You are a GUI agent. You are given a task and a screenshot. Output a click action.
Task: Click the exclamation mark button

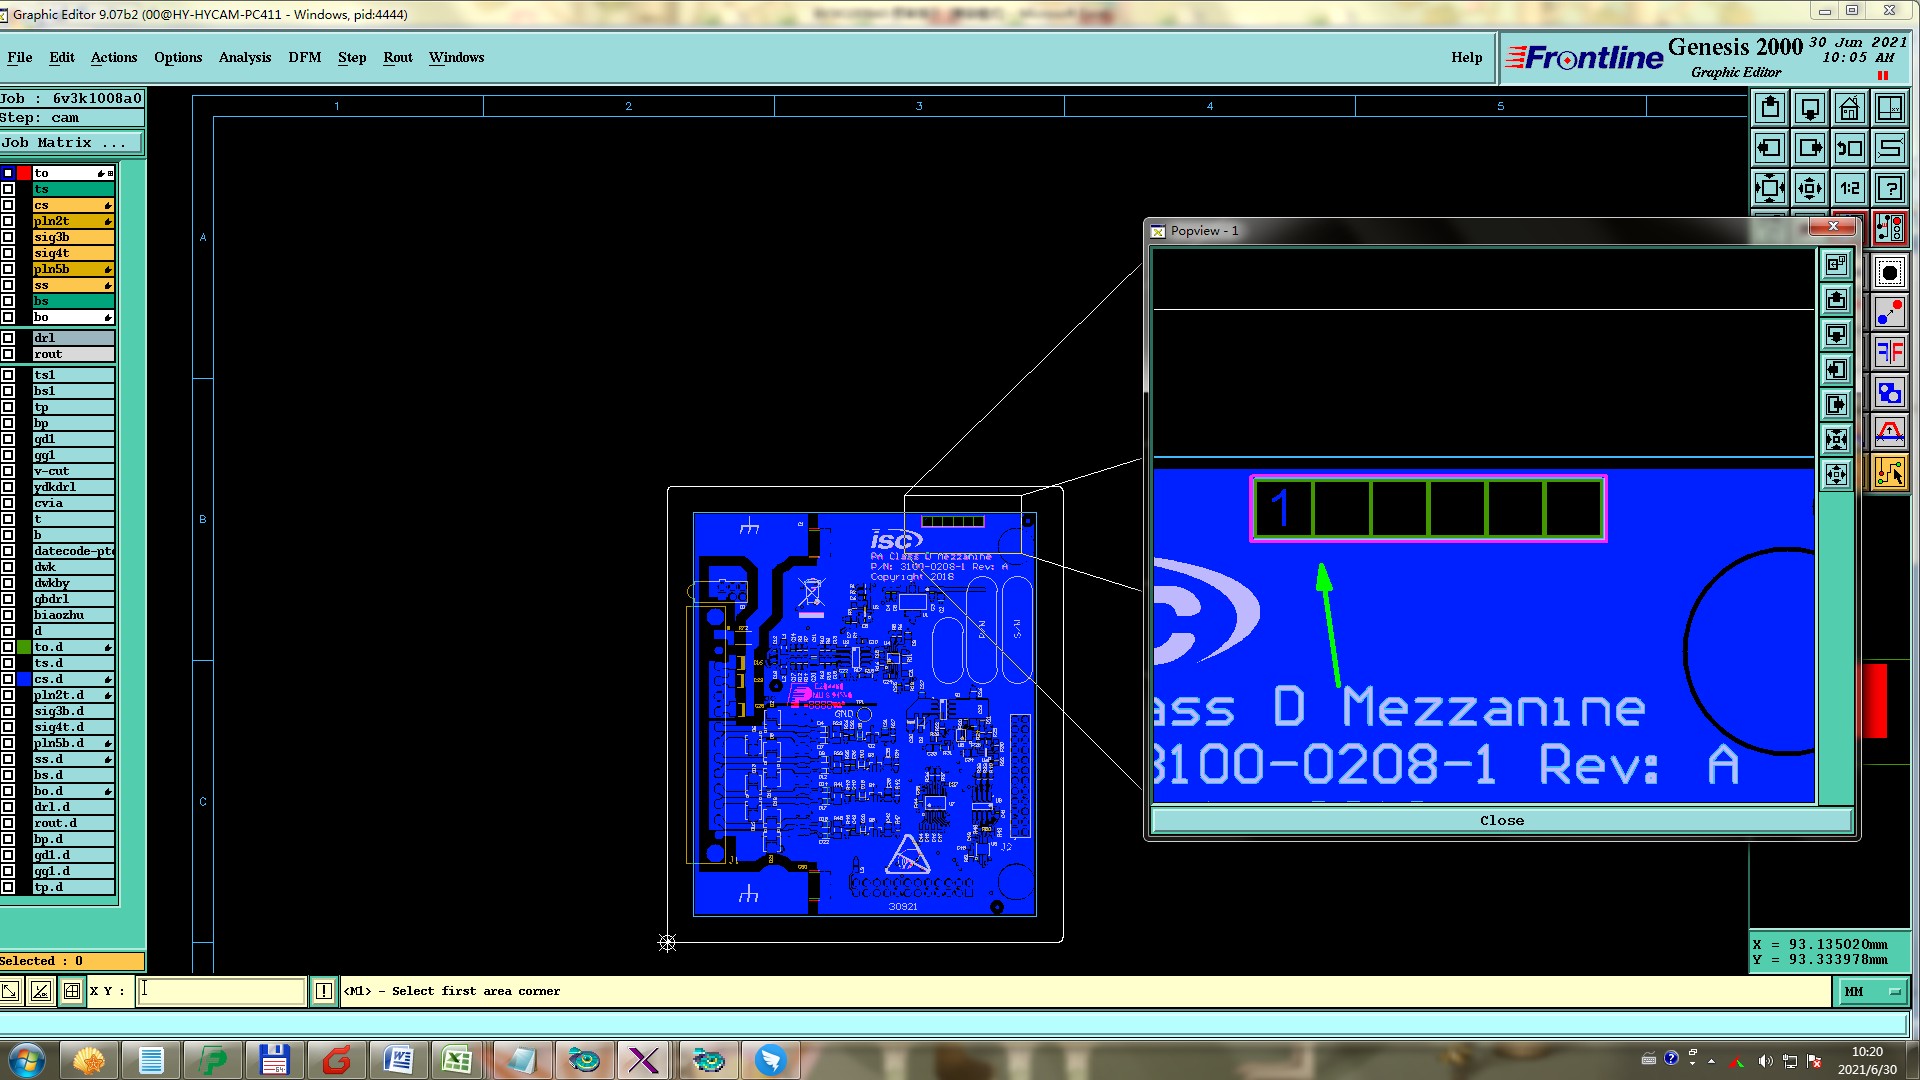coord(324,991)
